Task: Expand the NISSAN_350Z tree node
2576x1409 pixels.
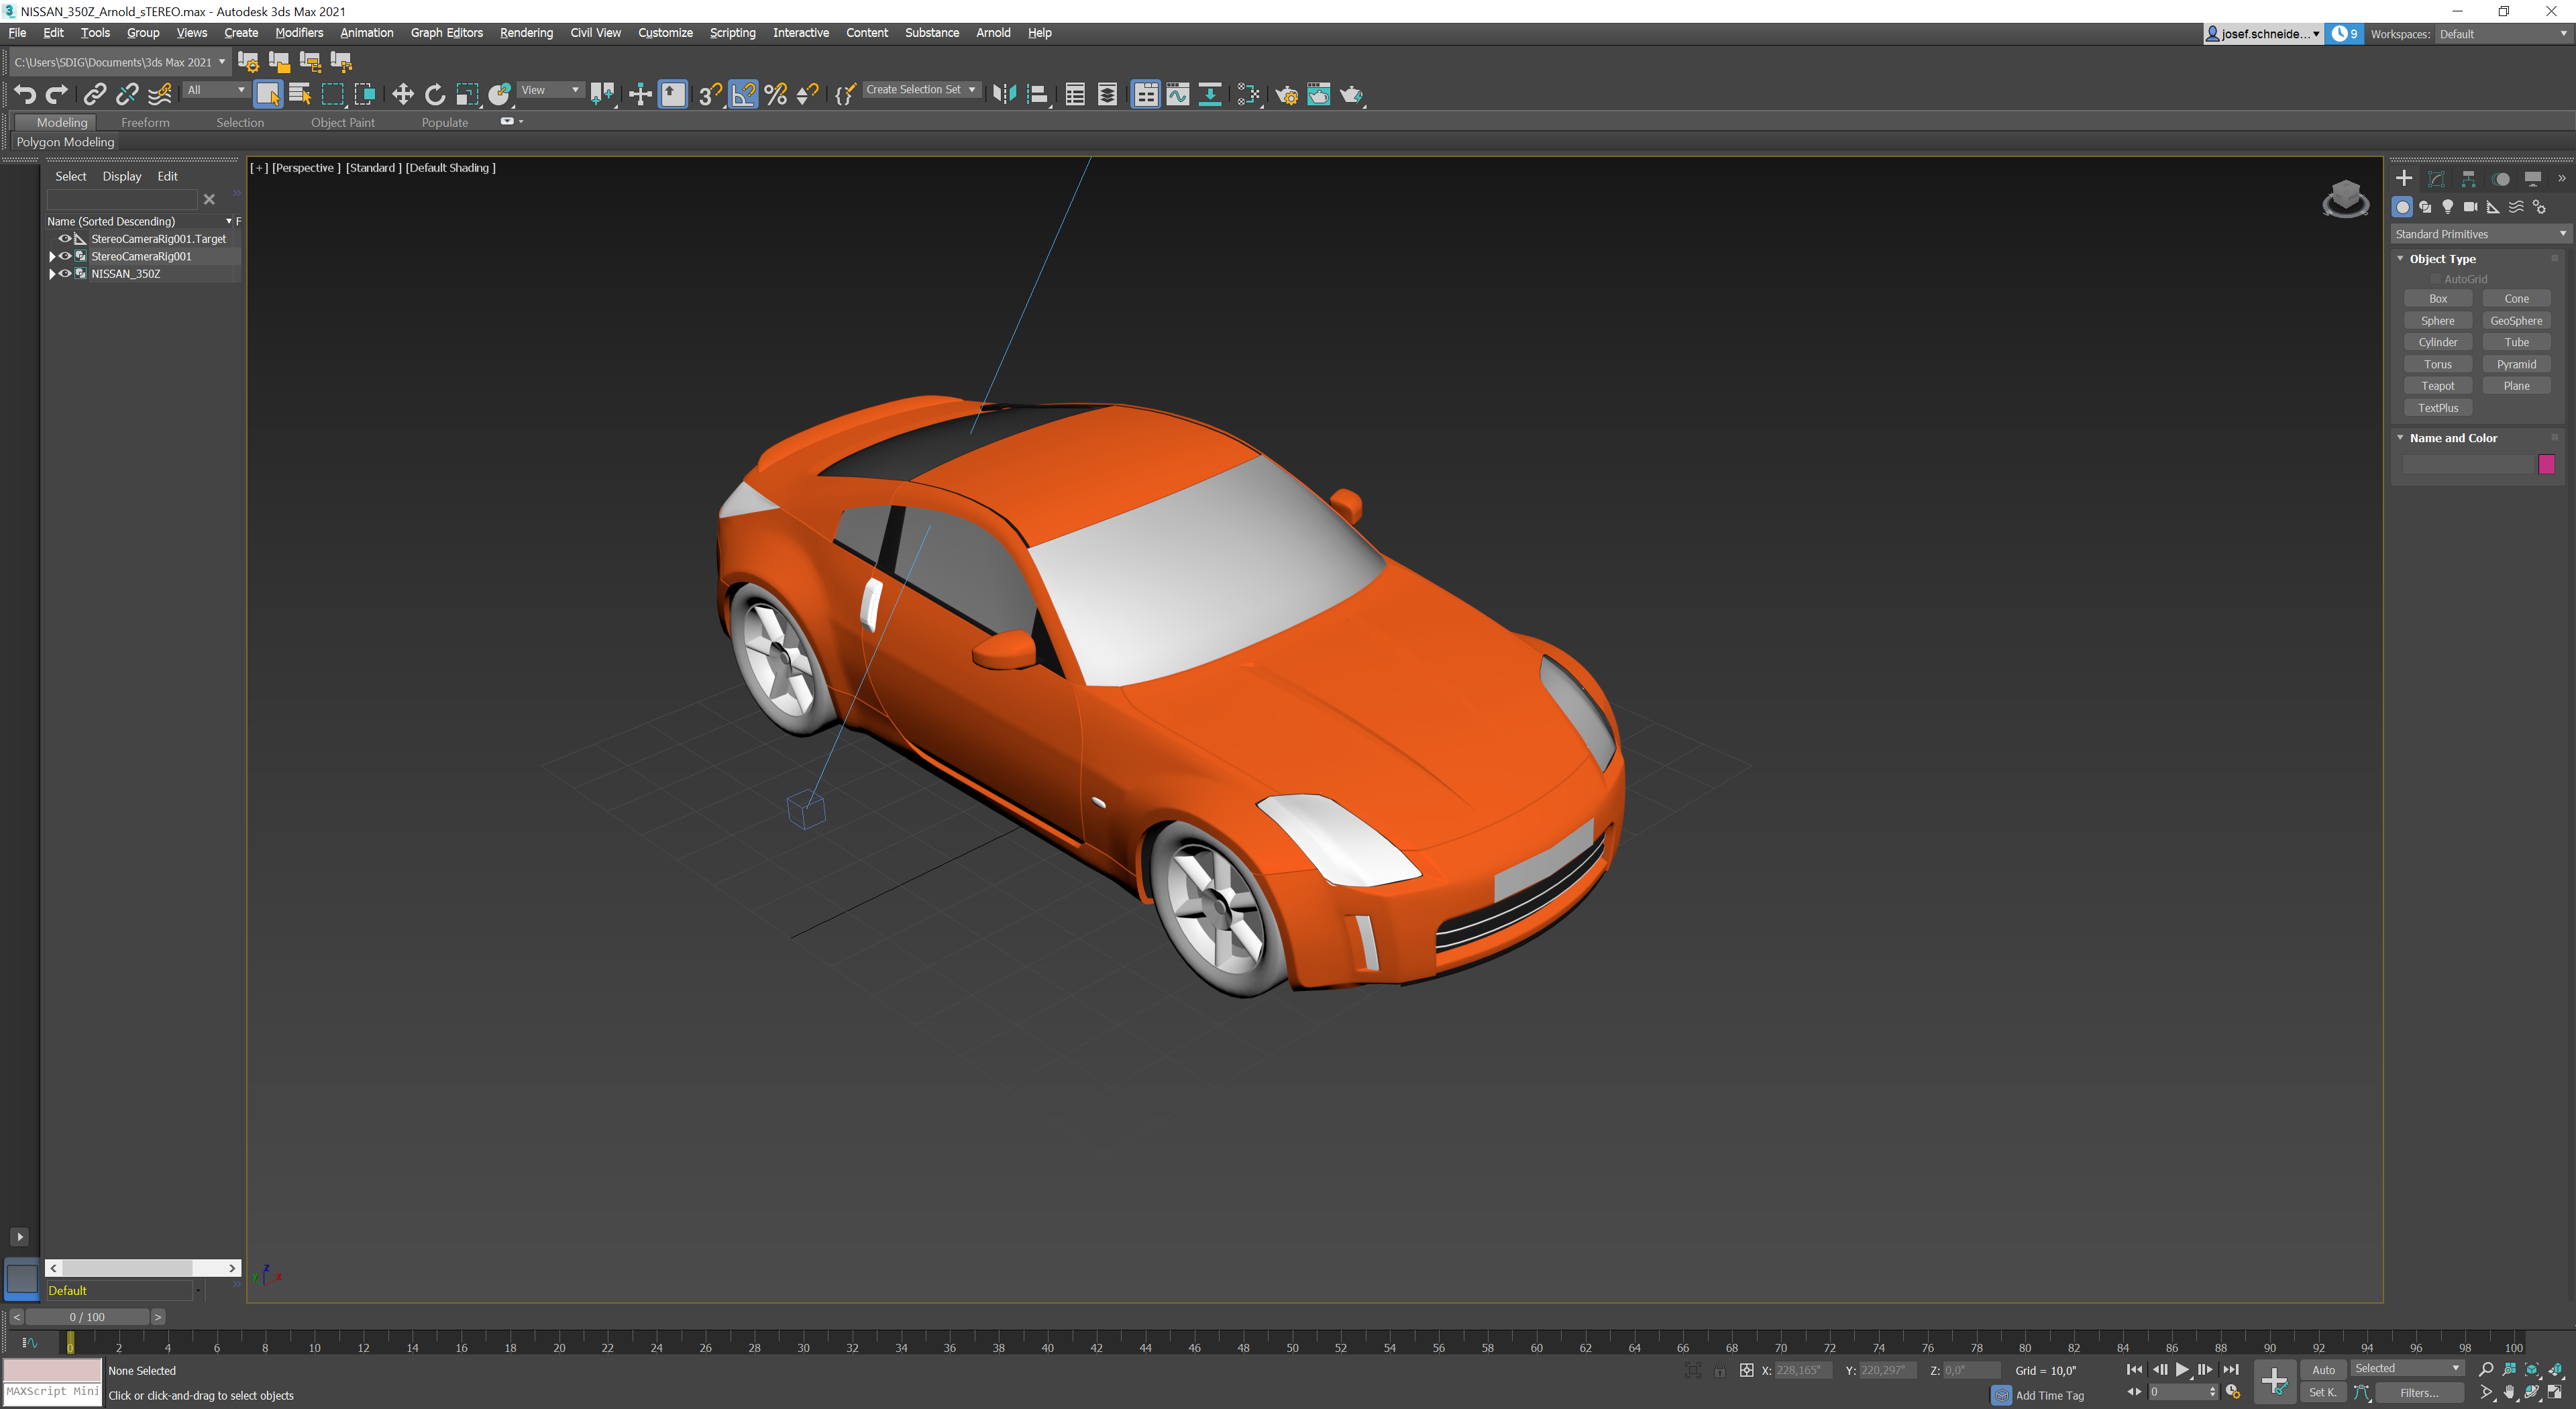Action: (x=52, y=273)
